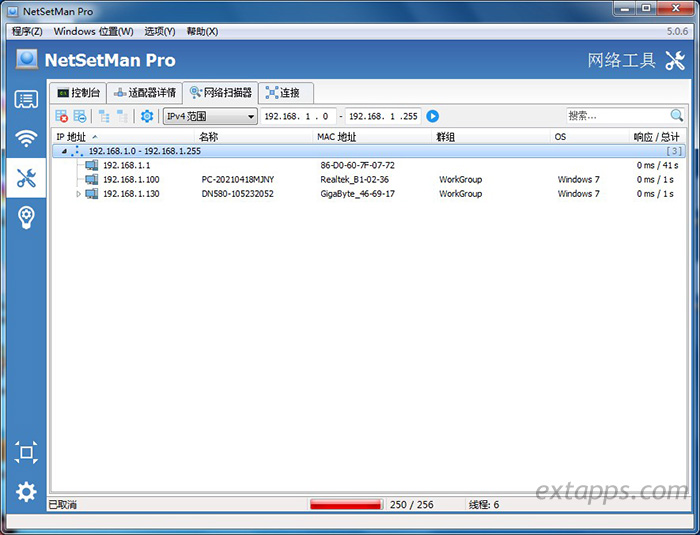Click the red scan progress bar
The image size is (700, 535).
[x=346, y=505]
